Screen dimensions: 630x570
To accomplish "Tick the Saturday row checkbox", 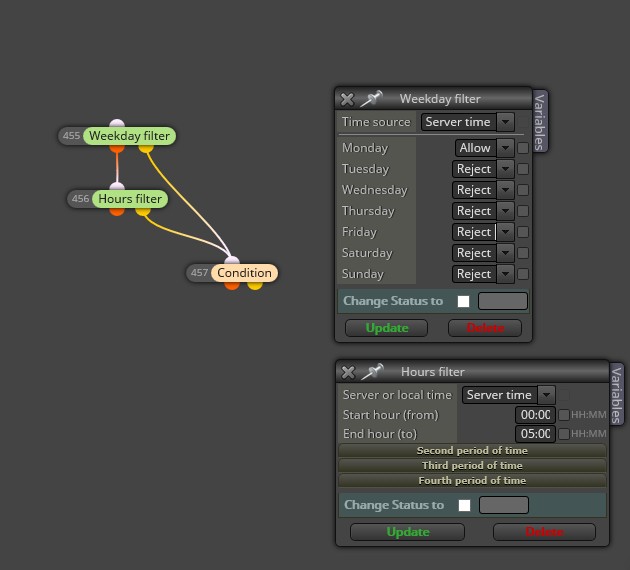I will click(x=523, y=253).
